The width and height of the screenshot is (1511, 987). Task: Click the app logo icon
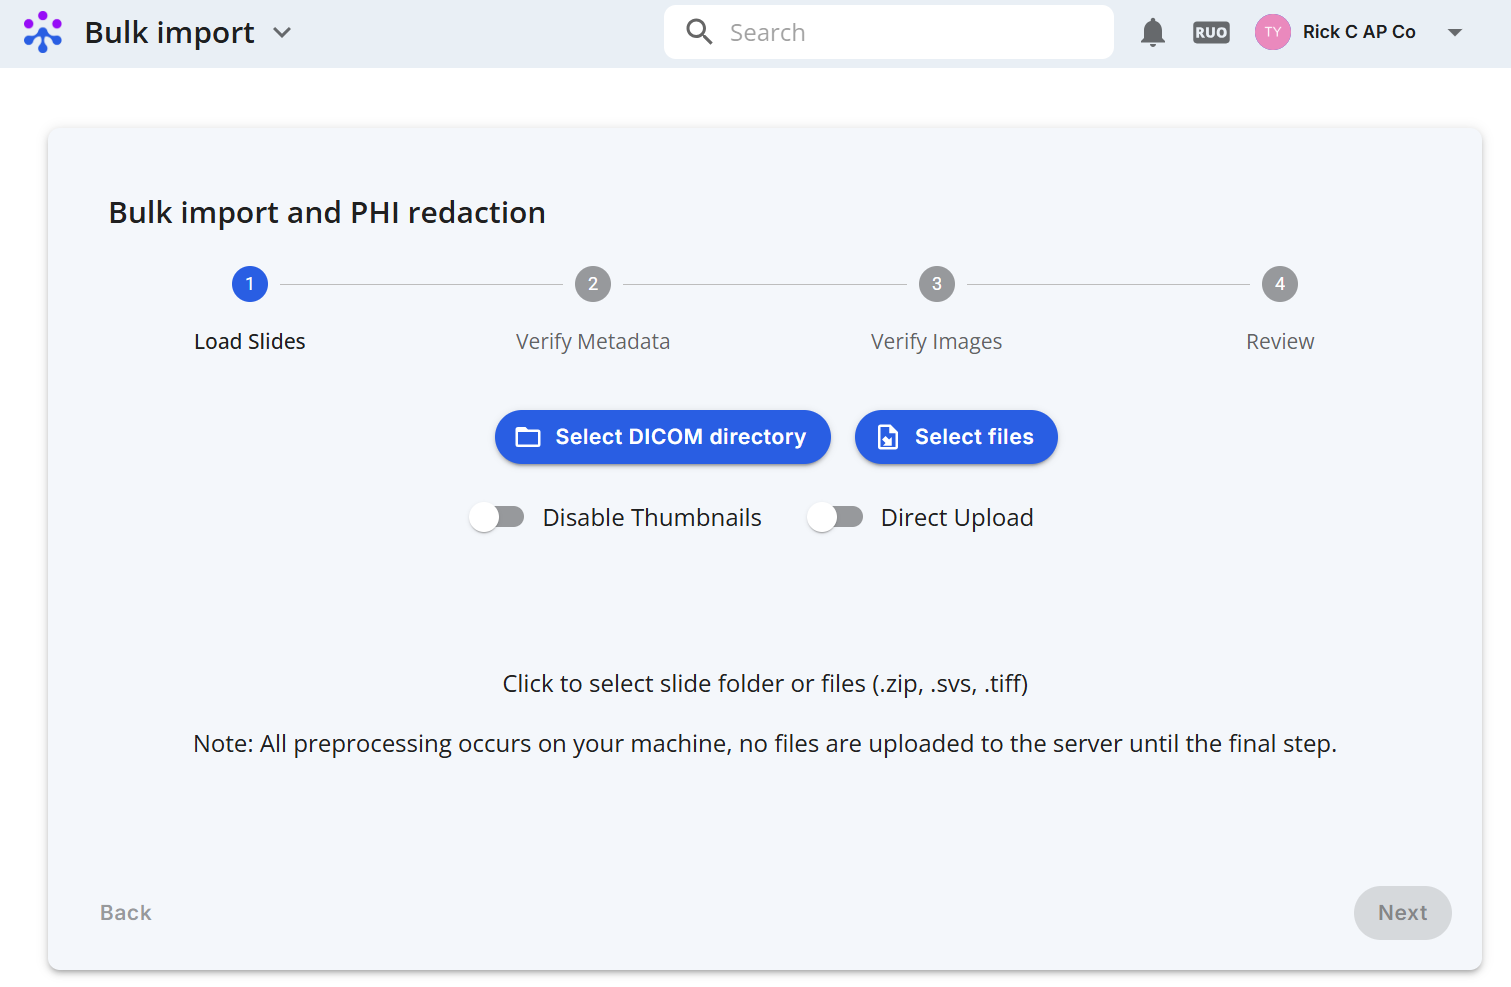(x=43, y=32)
